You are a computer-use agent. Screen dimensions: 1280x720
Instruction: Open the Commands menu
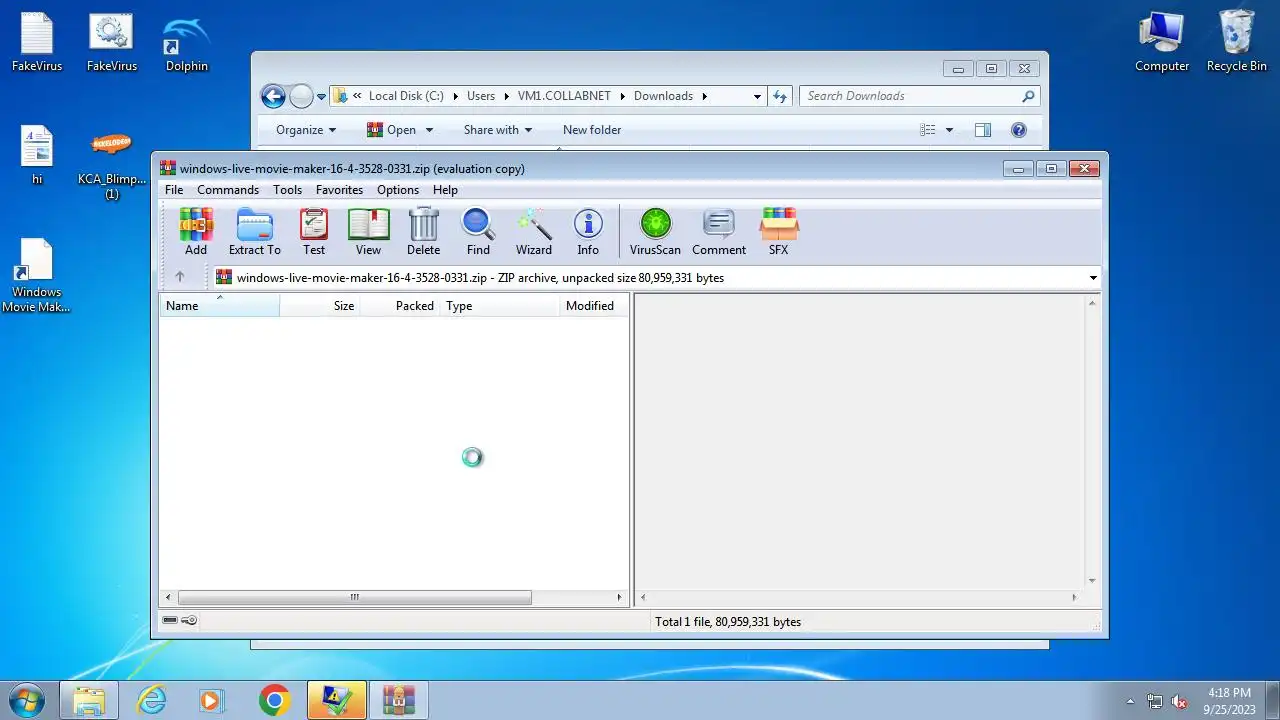pyautogui.click(x=228, y=190)
